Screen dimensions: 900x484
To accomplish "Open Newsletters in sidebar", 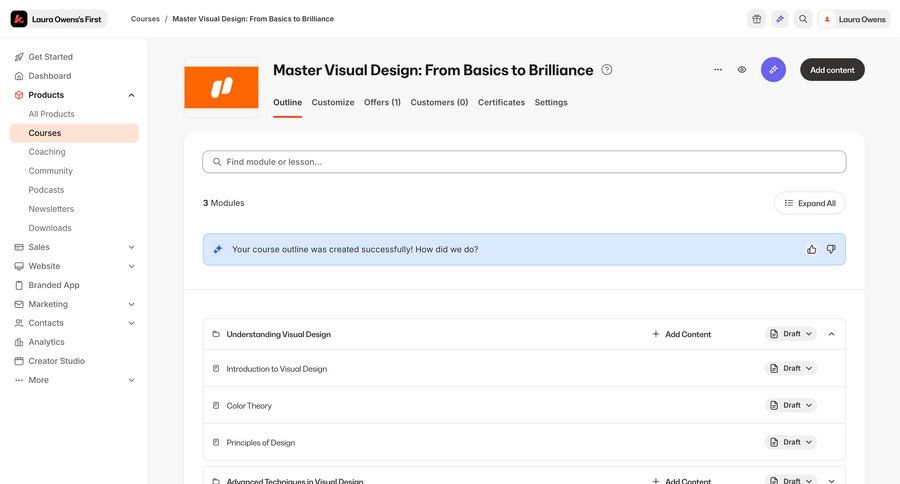I will tap(51, 208).
